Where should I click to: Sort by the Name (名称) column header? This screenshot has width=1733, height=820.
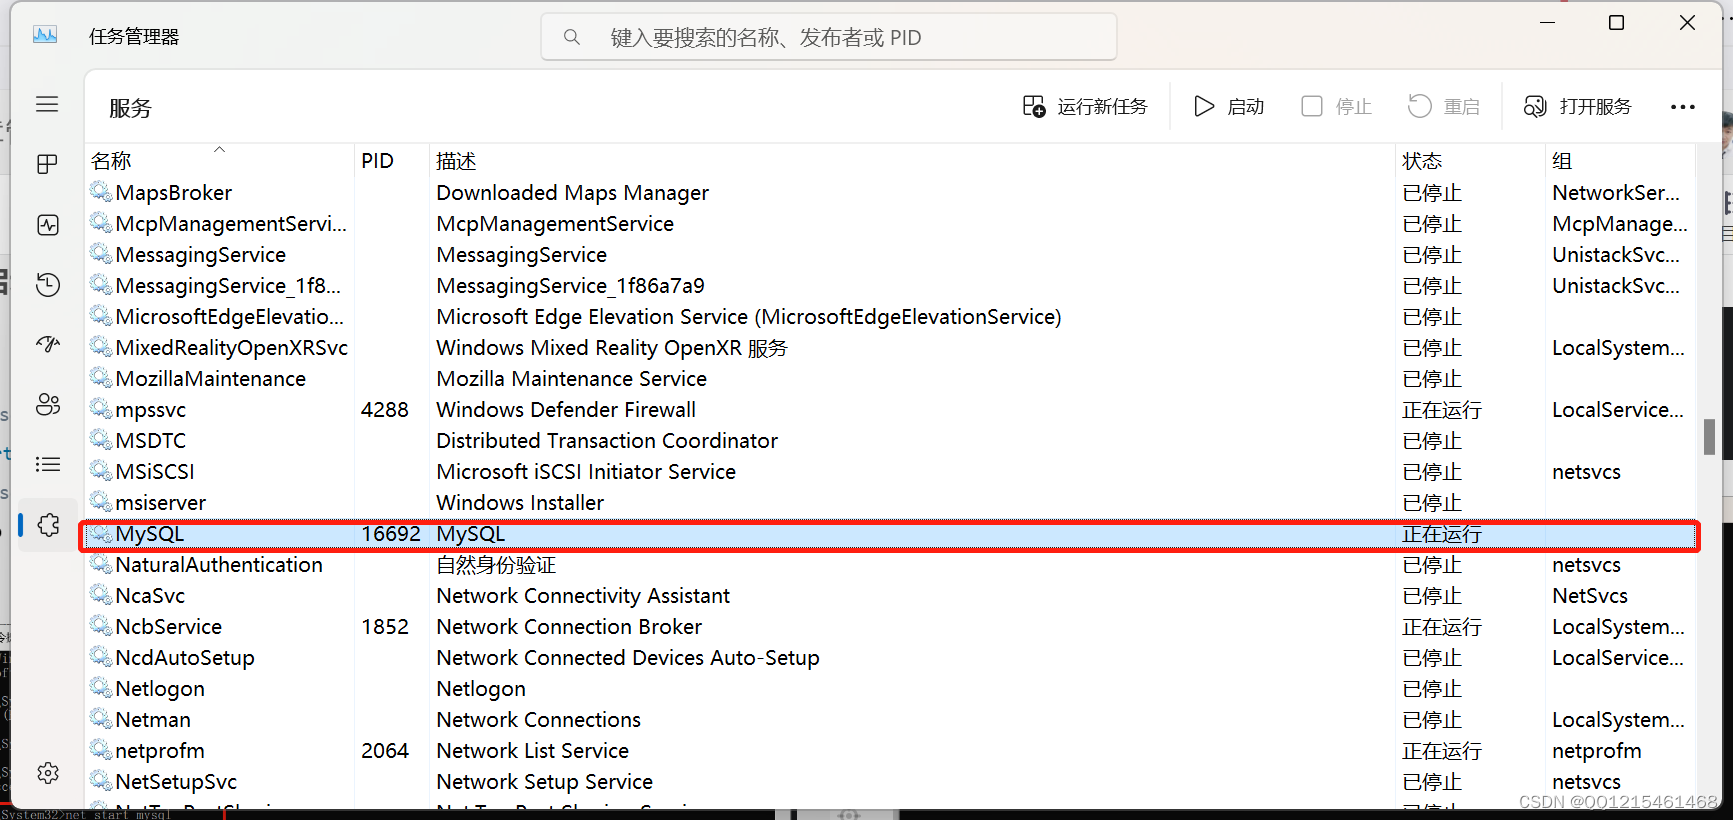click(111, 161)
